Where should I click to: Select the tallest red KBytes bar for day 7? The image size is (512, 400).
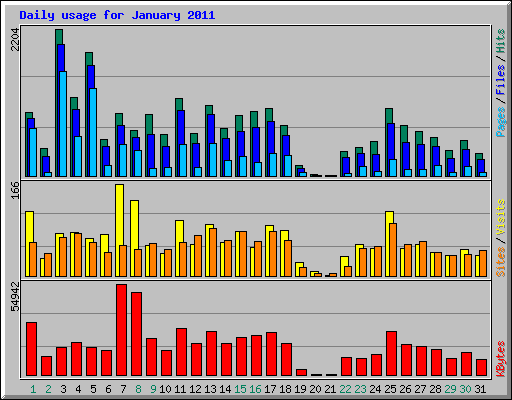coord(121,330)
